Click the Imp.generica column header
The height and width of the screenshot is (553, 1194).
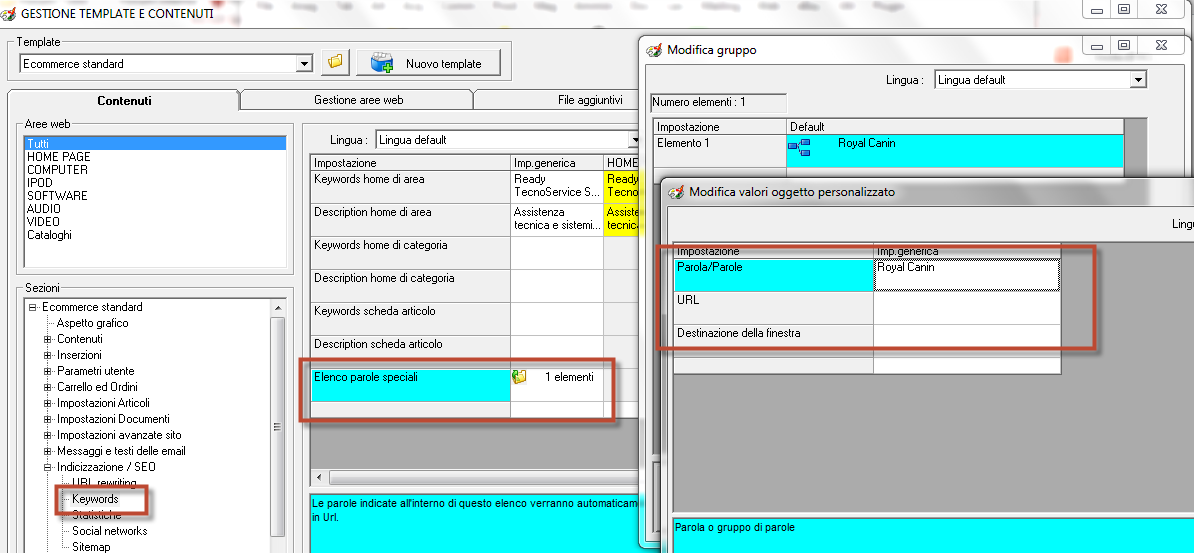click(557, 163)
